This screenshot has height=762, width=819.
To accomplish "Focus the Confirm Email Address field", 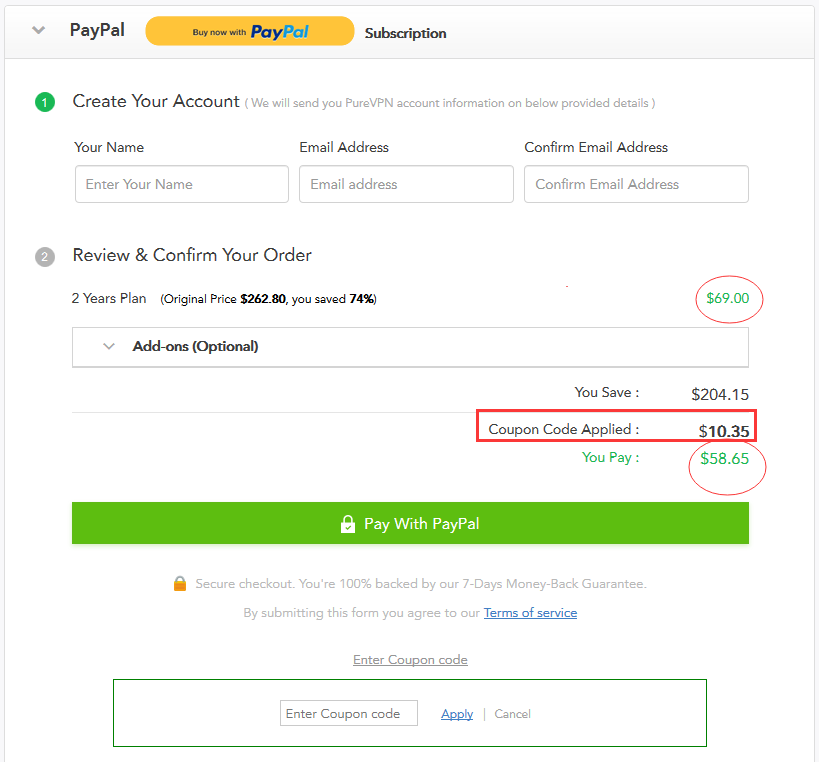I will pos(636,184).
